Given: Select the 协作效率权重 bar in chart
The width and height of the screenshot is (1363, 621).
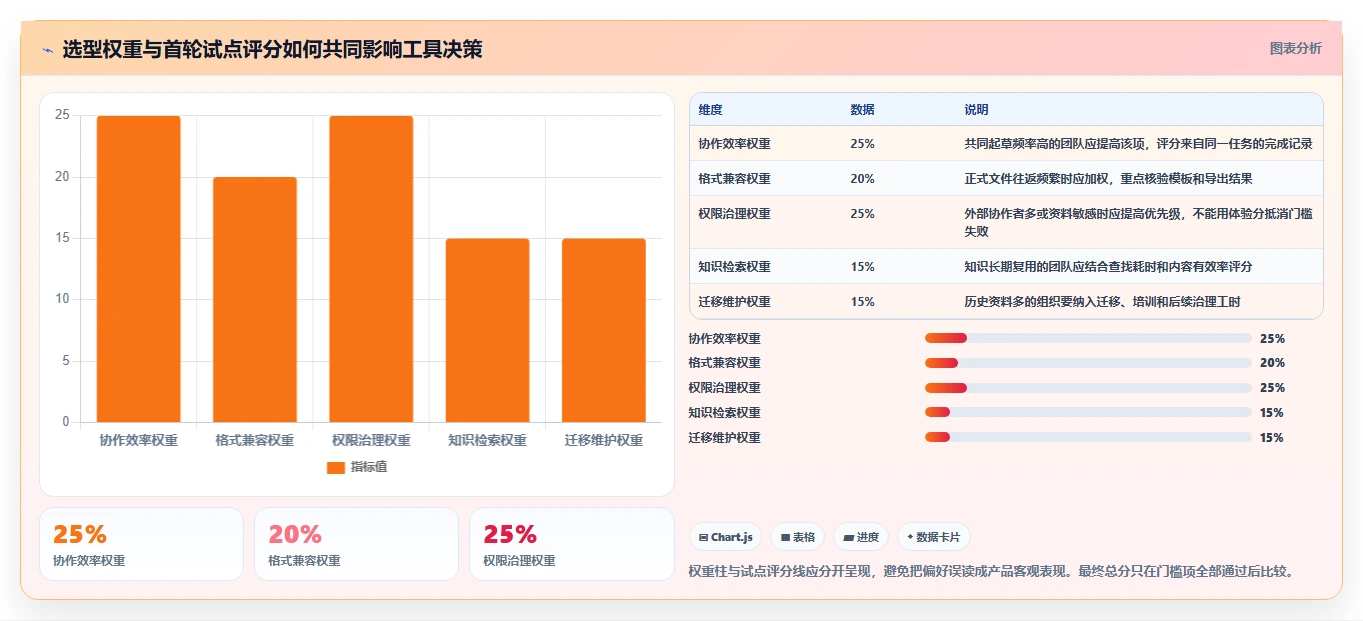Looking at the screenshot, I should 138,269.
